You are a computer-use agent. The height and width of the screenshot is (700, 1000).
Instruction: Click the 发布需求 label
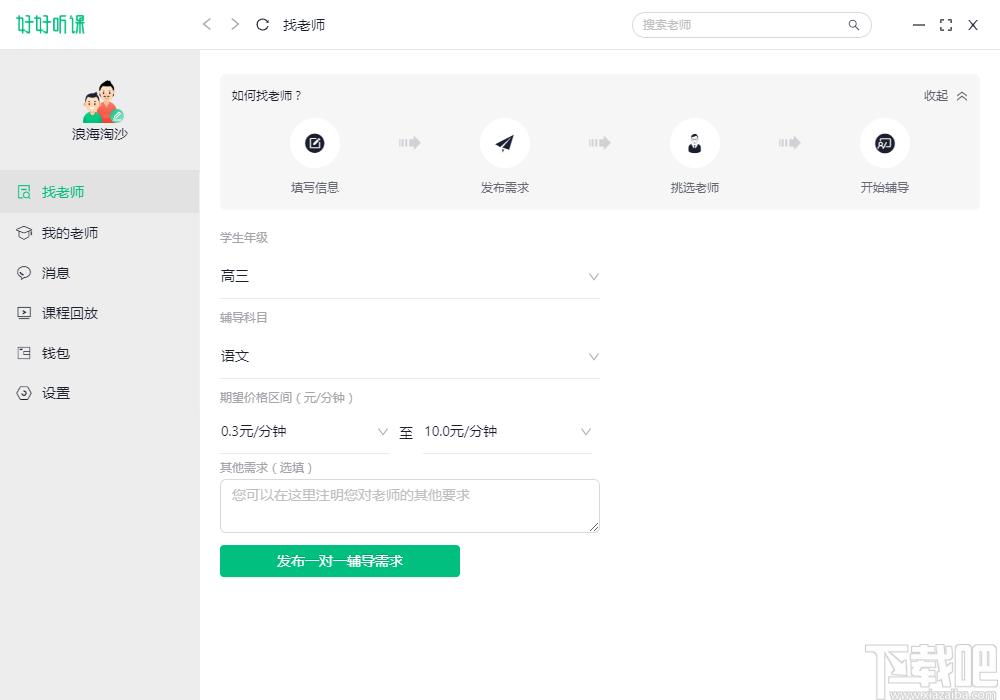[x=504, y=187]
